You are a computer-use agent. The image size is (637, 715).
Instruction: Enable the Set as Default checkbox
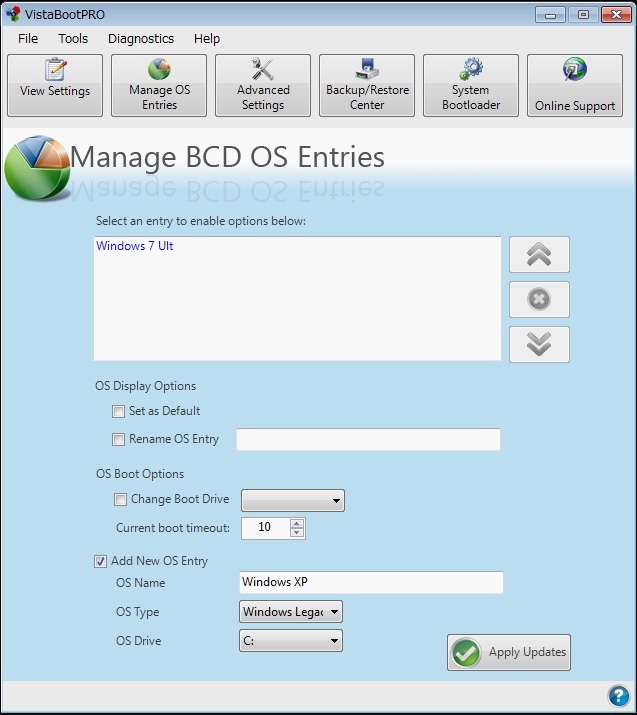click(x=119, y=411)
